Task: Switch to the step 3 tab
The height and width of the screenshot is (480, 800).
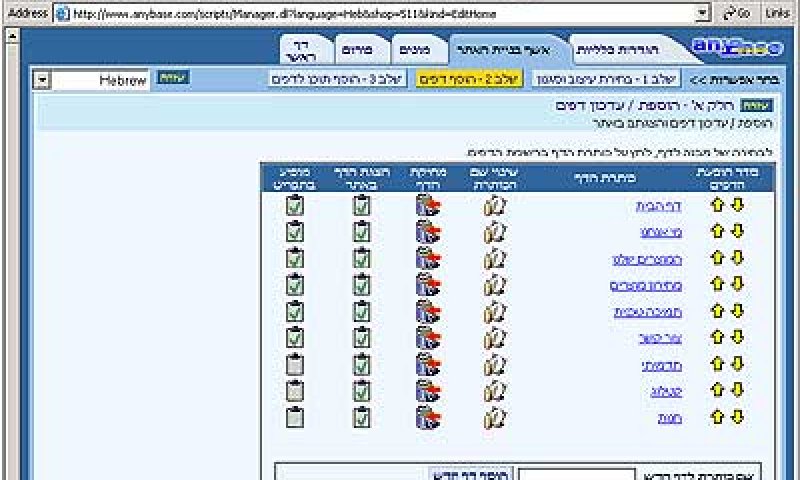Action: (x=337, y=79)
